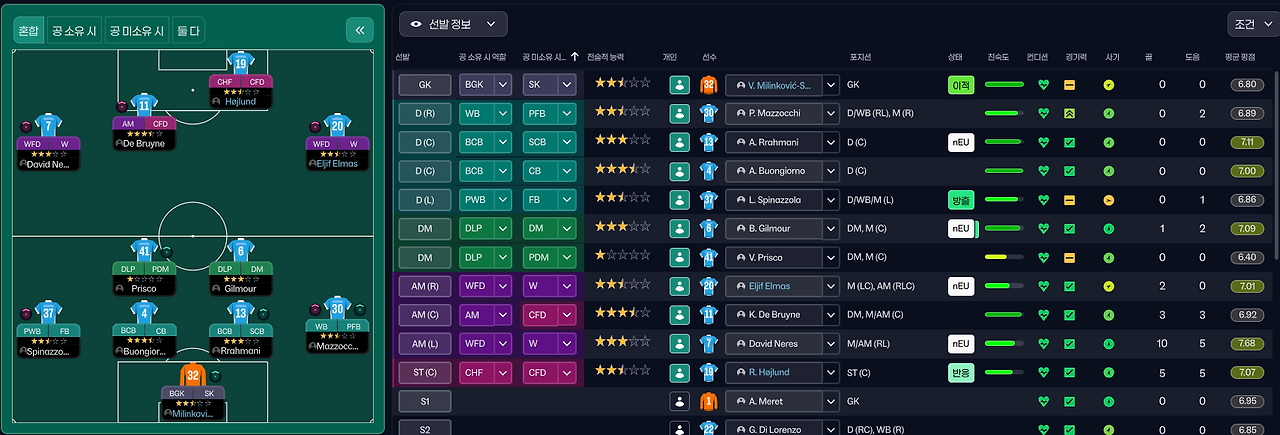Click familiarity bar for P. Mazzocchi

[1005, 114]
